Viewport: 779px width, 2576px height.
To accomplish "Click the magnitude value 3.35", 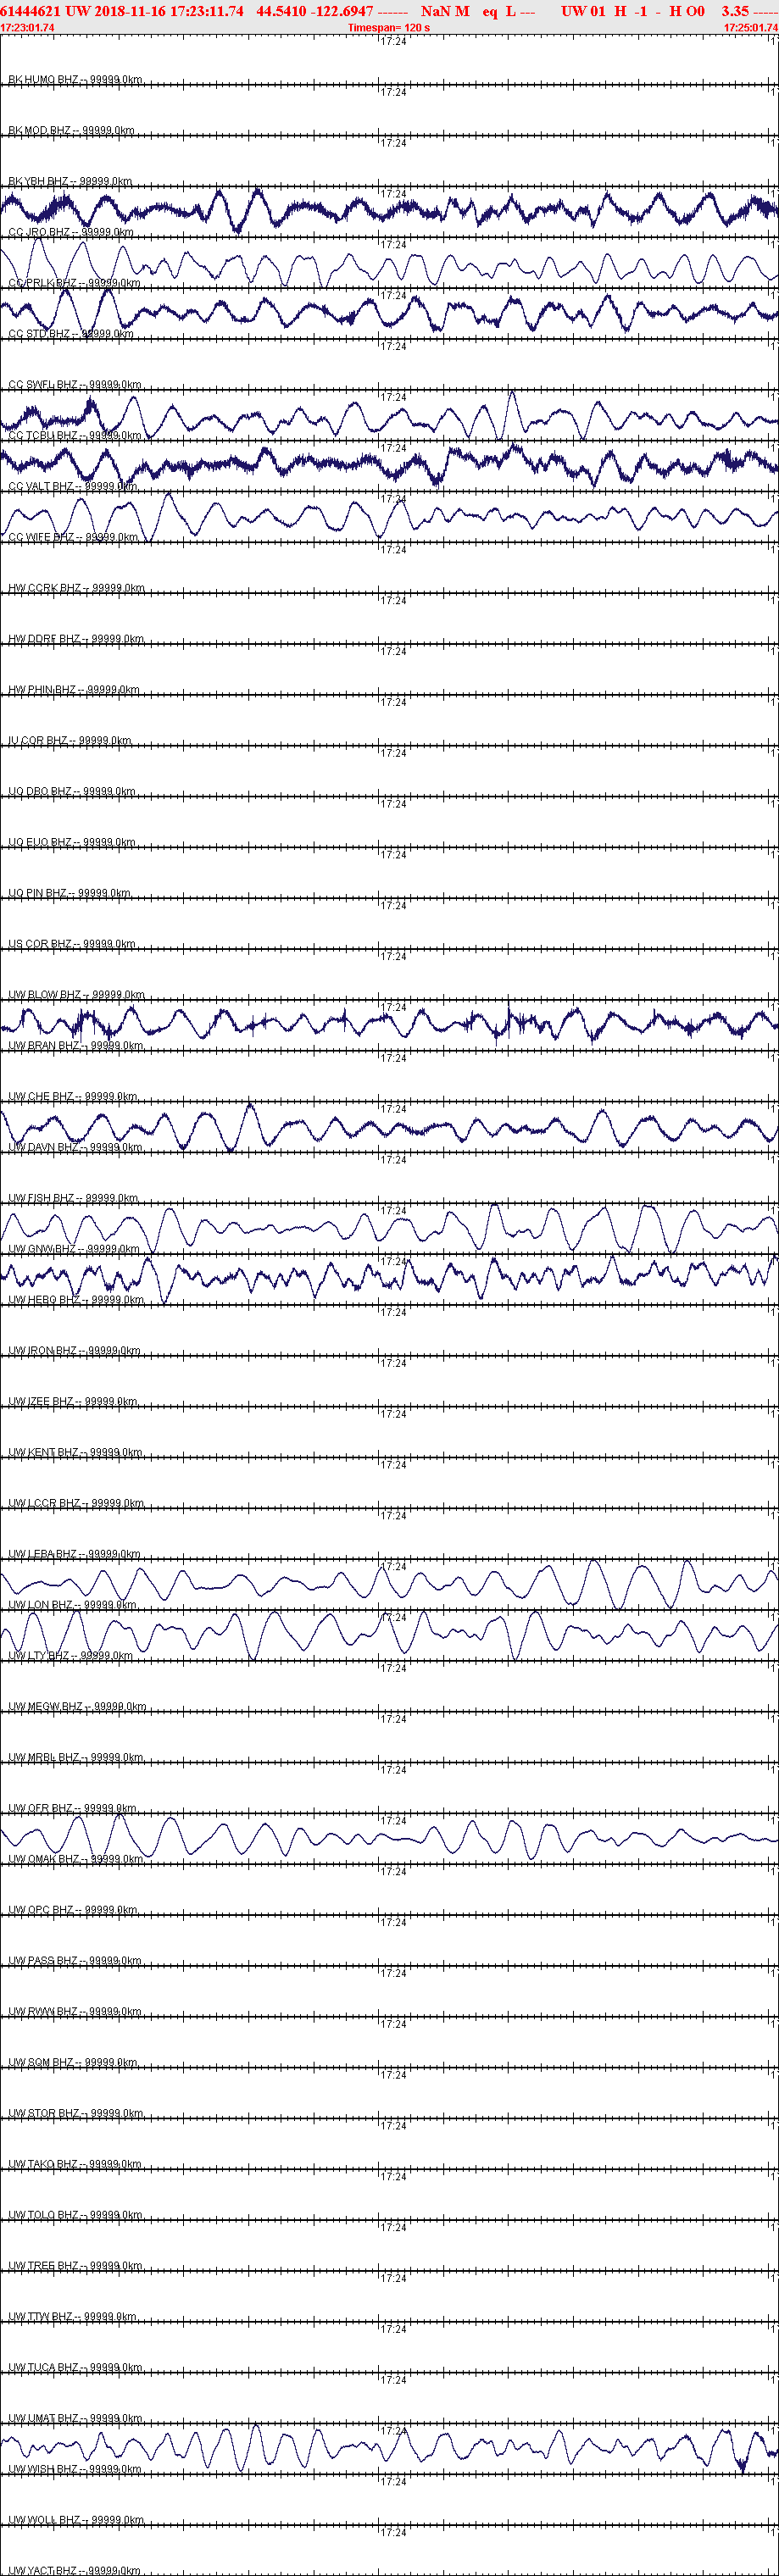I will (735, 11).
